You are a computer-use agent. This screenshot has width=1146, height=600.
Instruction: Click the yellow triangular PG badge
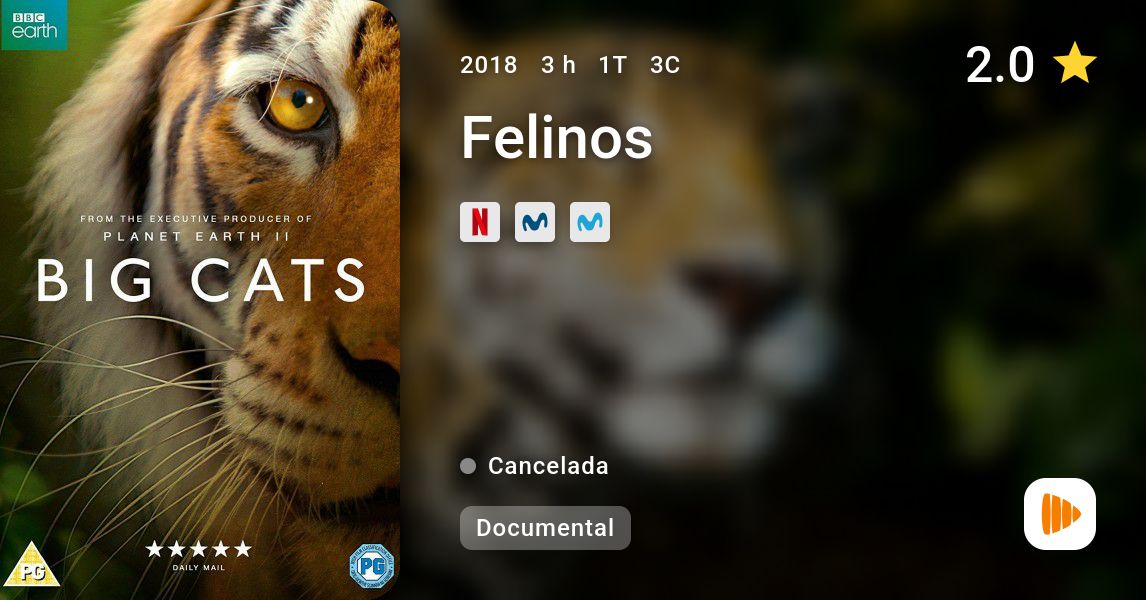(x=31, y=564)
